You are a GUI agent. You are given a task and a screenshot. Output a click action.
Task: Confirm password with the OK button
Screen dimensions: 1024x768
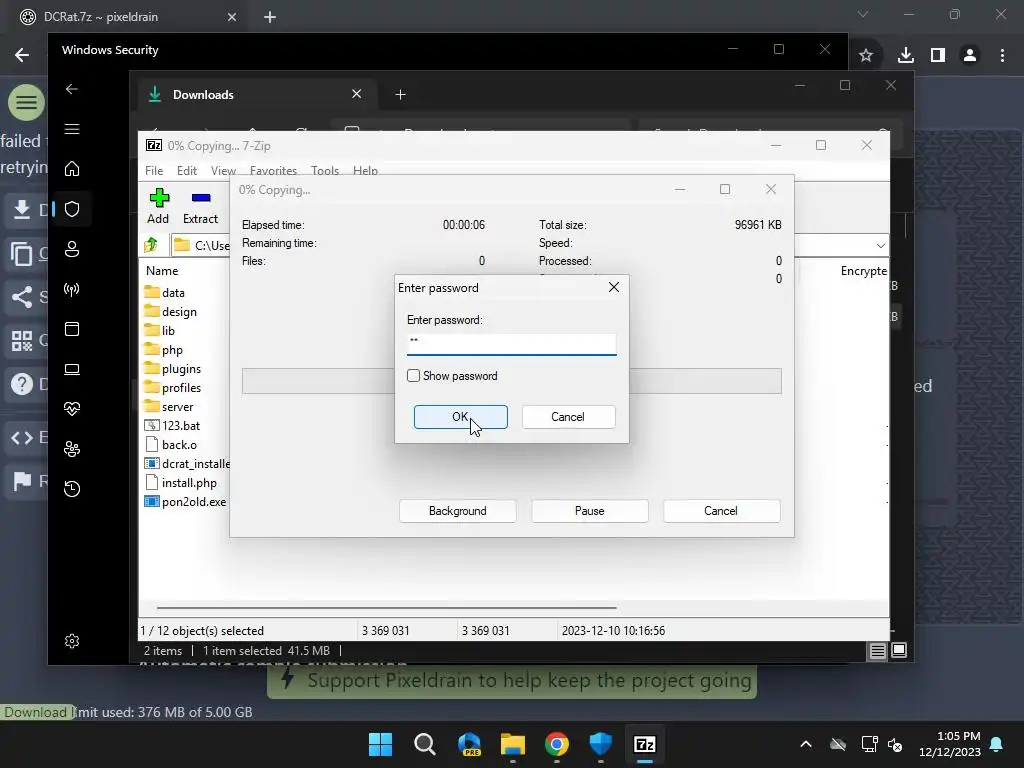[x=460, y=417]
